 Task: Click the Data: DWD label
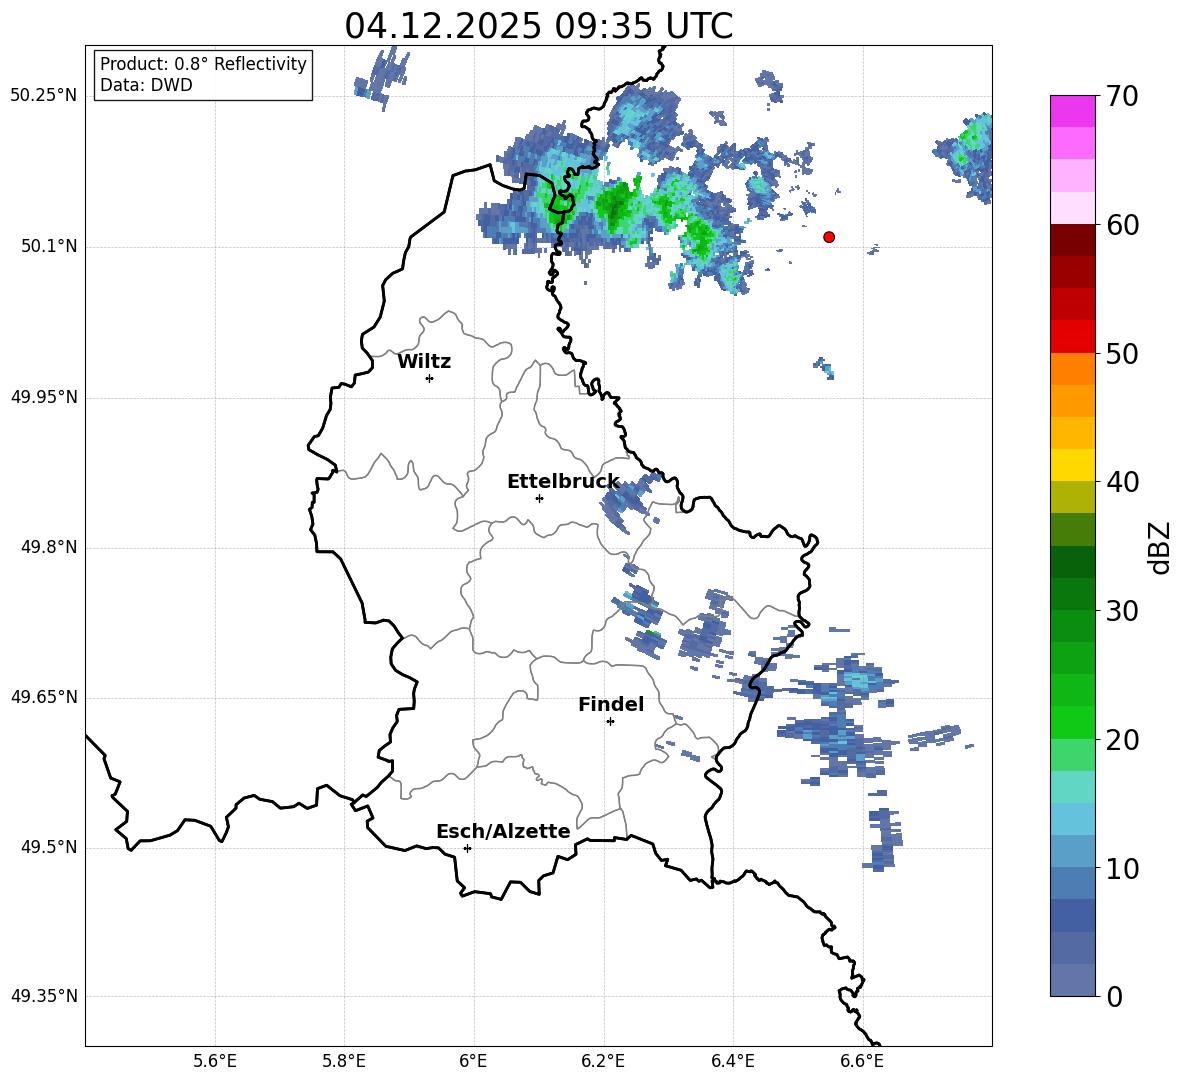click(x=146, y=85)
